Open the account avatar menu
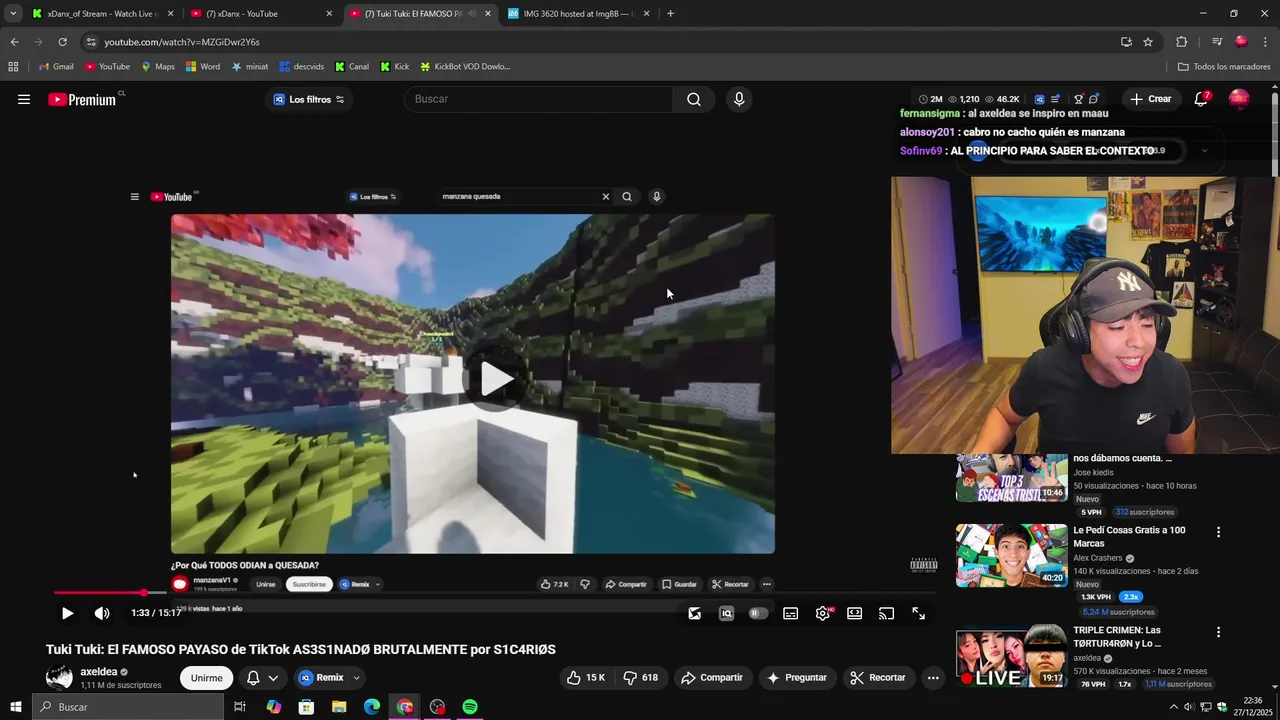The image size is (1280, 720). coord(1239,99)
